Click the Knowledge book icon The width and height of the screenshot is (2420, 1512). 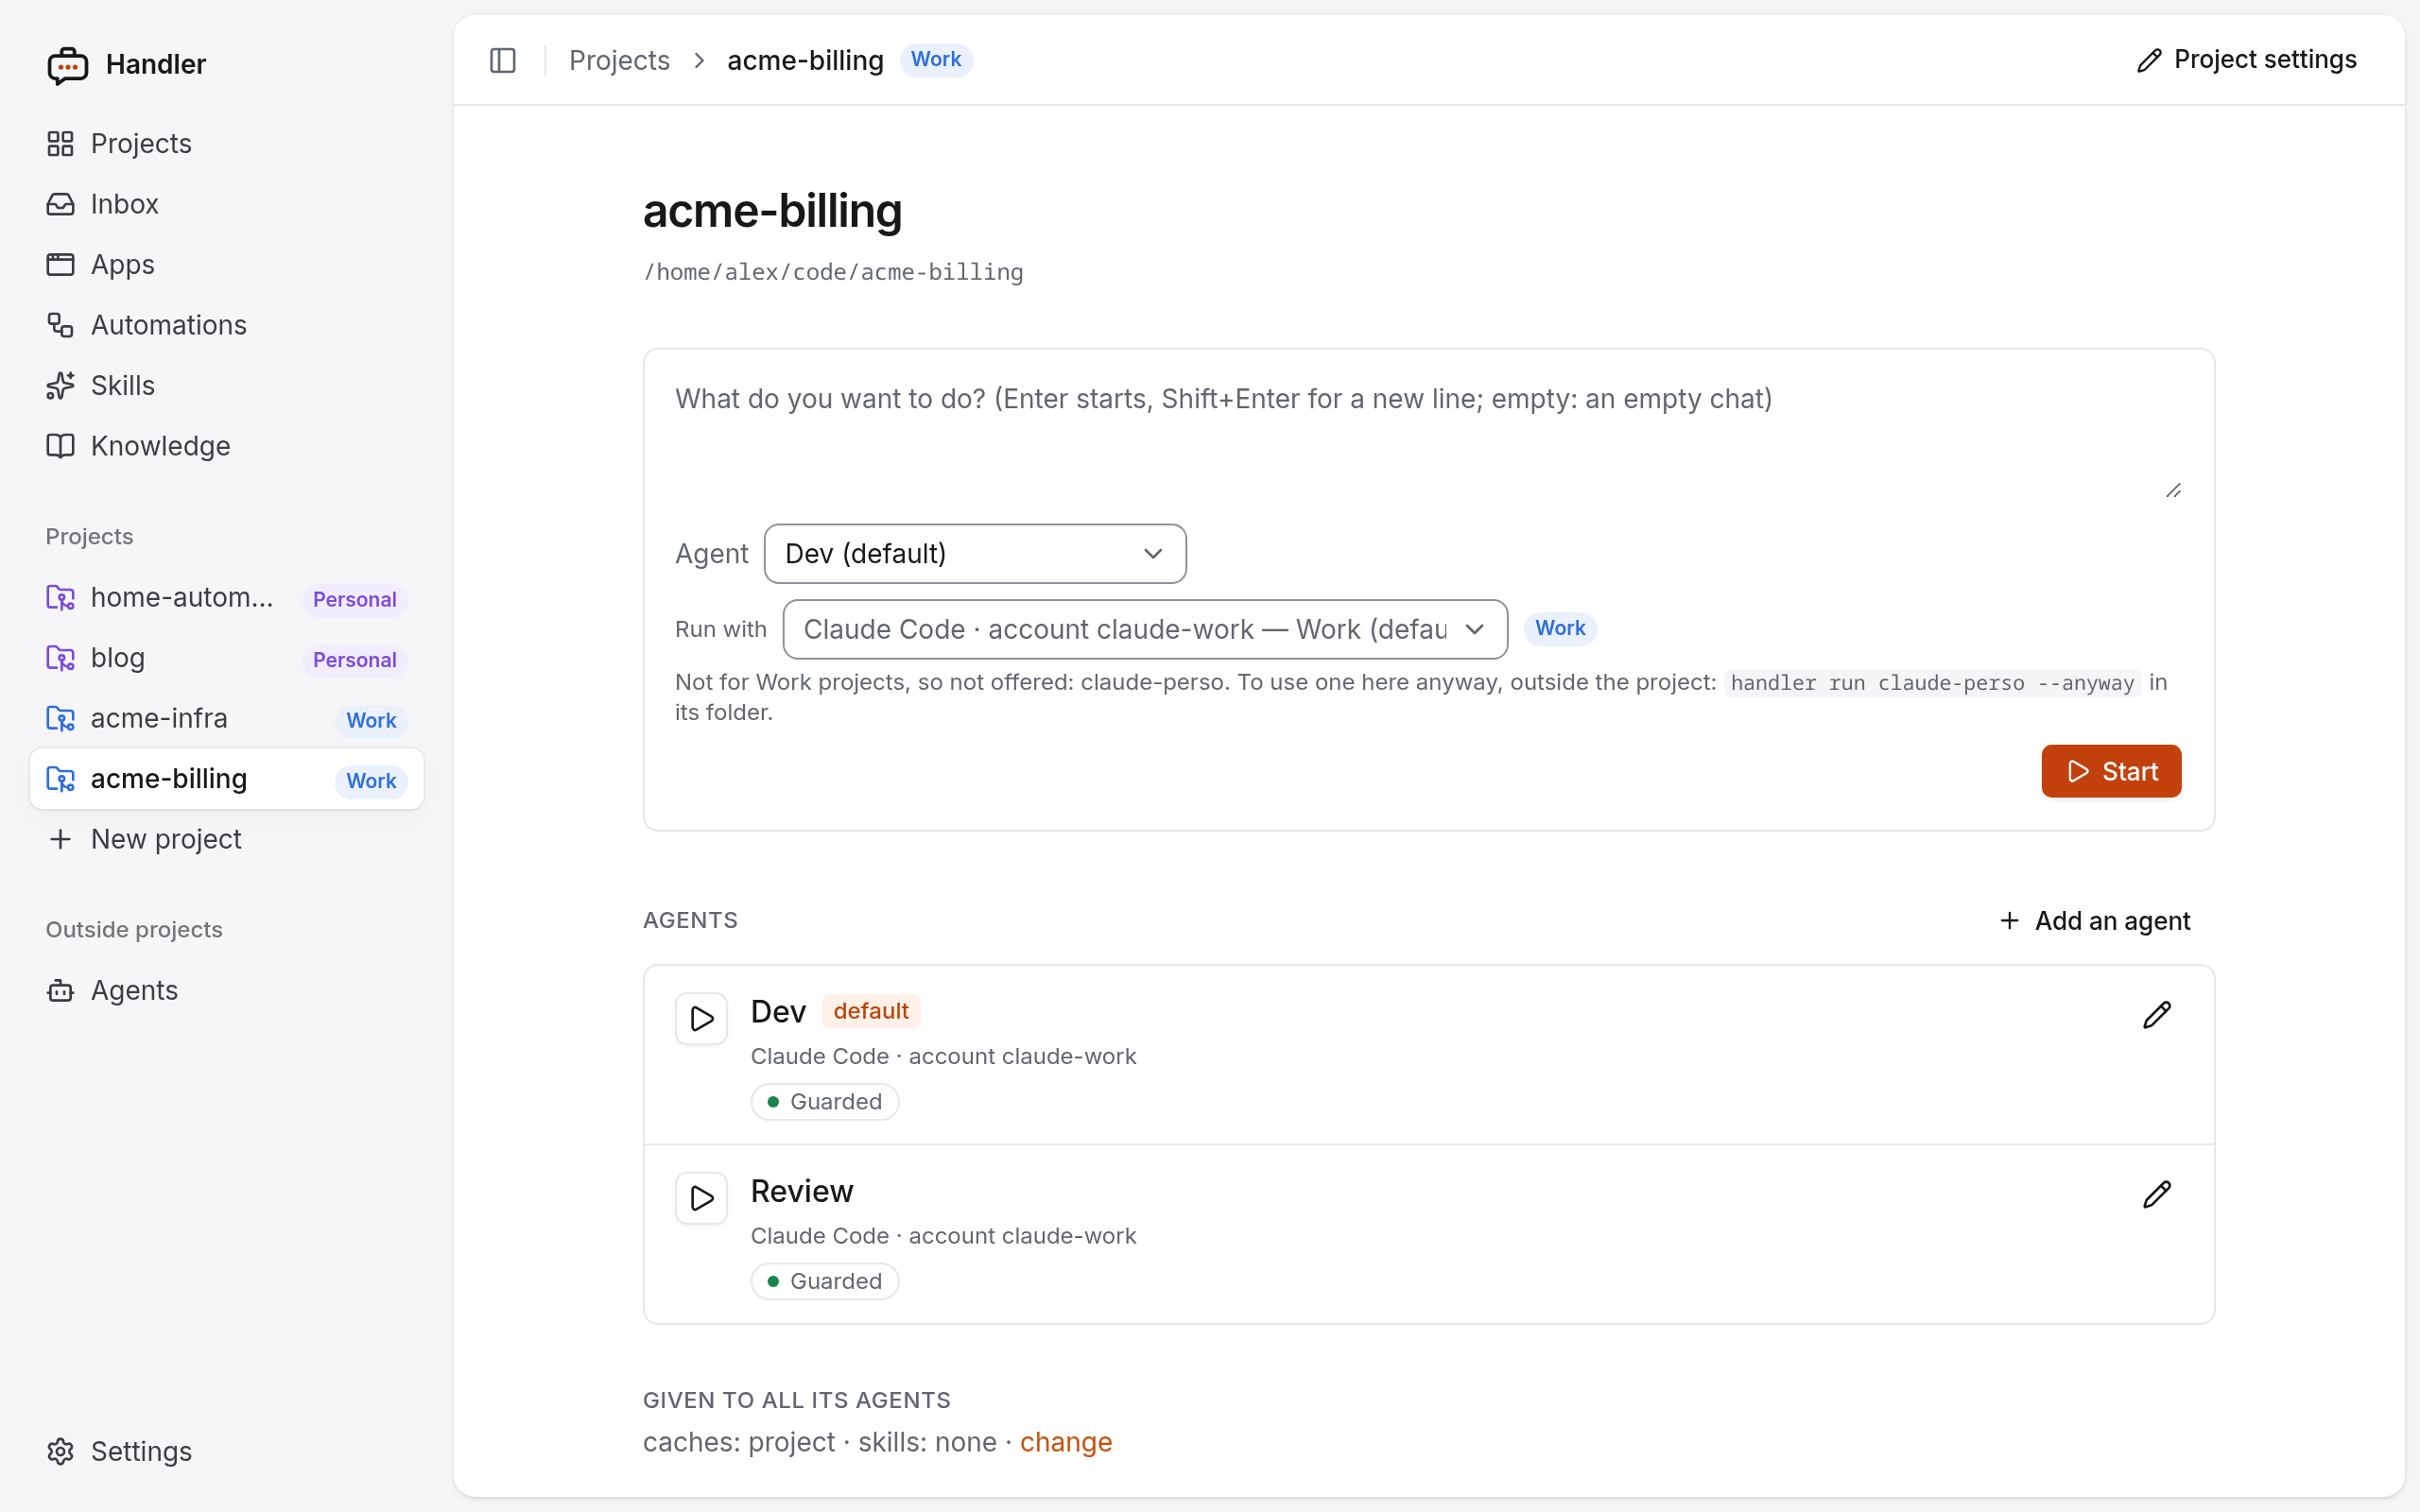tap(60, 446)
